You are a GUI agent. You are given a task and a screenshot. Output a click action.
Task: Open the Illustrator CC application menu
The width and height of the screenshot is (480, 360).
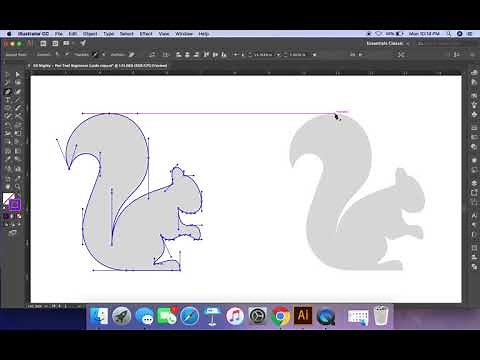point(33,34)
